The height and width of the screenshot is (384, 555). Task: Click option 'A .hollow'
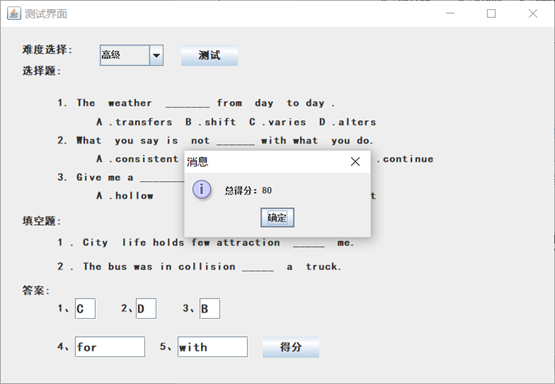coord(125,196)
